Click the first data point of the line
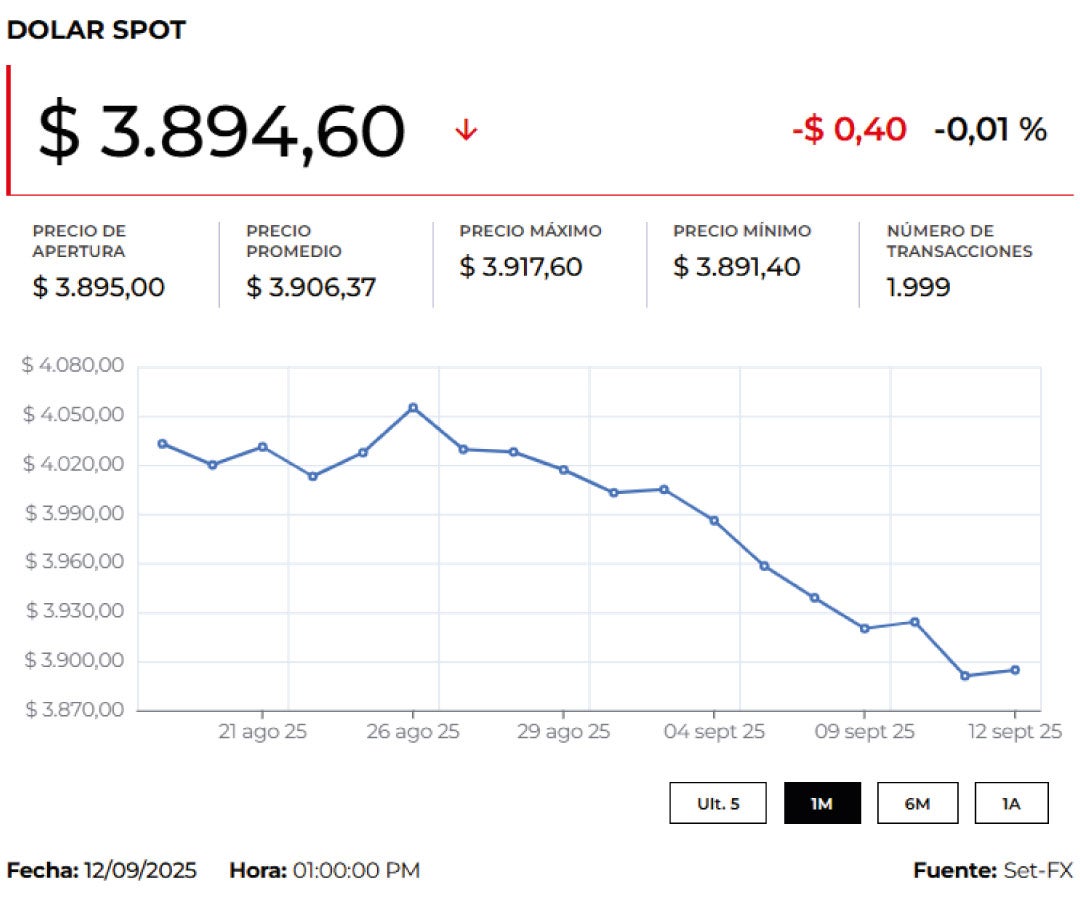Viewport: 1080px width, 900px height. 162,443
